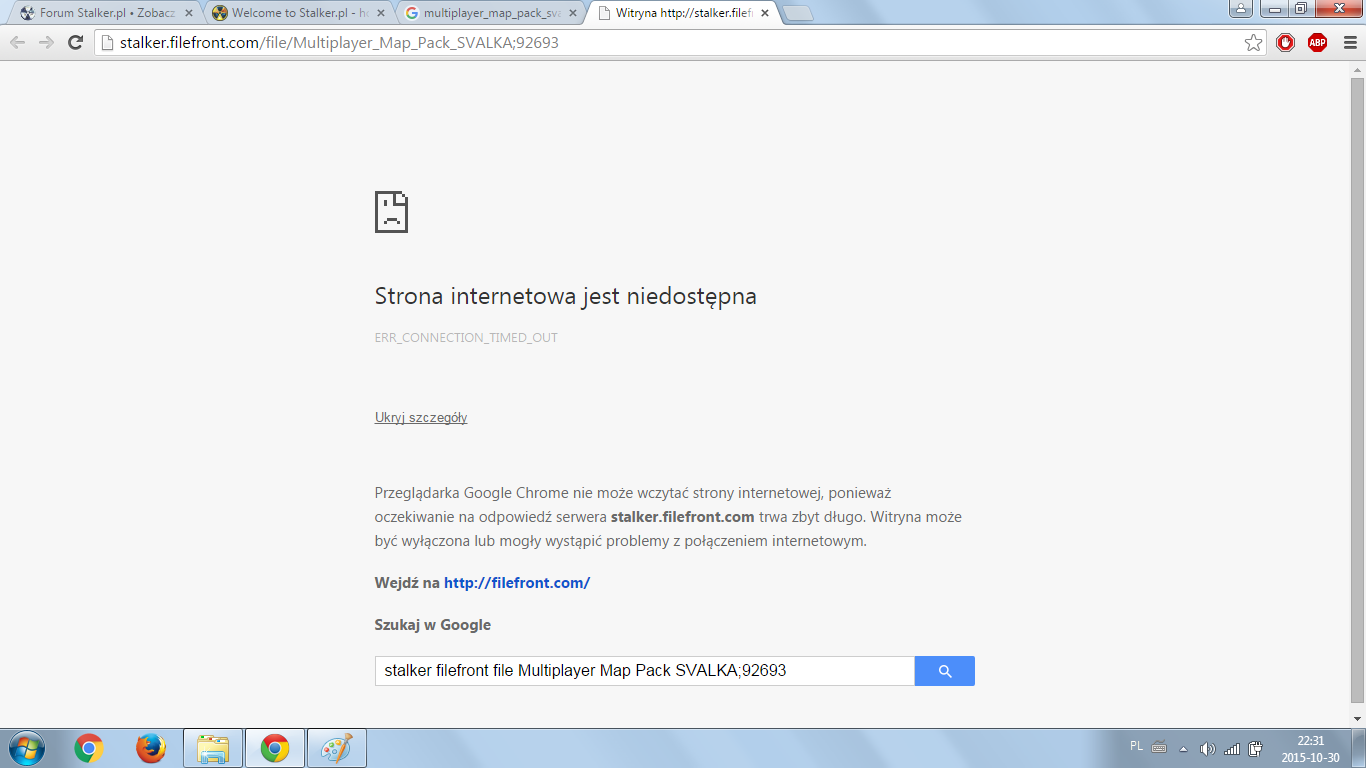Close the multiplayer_map_pack Google tab
Image resolution: width=1366 pixels, height=768 pixels.
point(573,13)
